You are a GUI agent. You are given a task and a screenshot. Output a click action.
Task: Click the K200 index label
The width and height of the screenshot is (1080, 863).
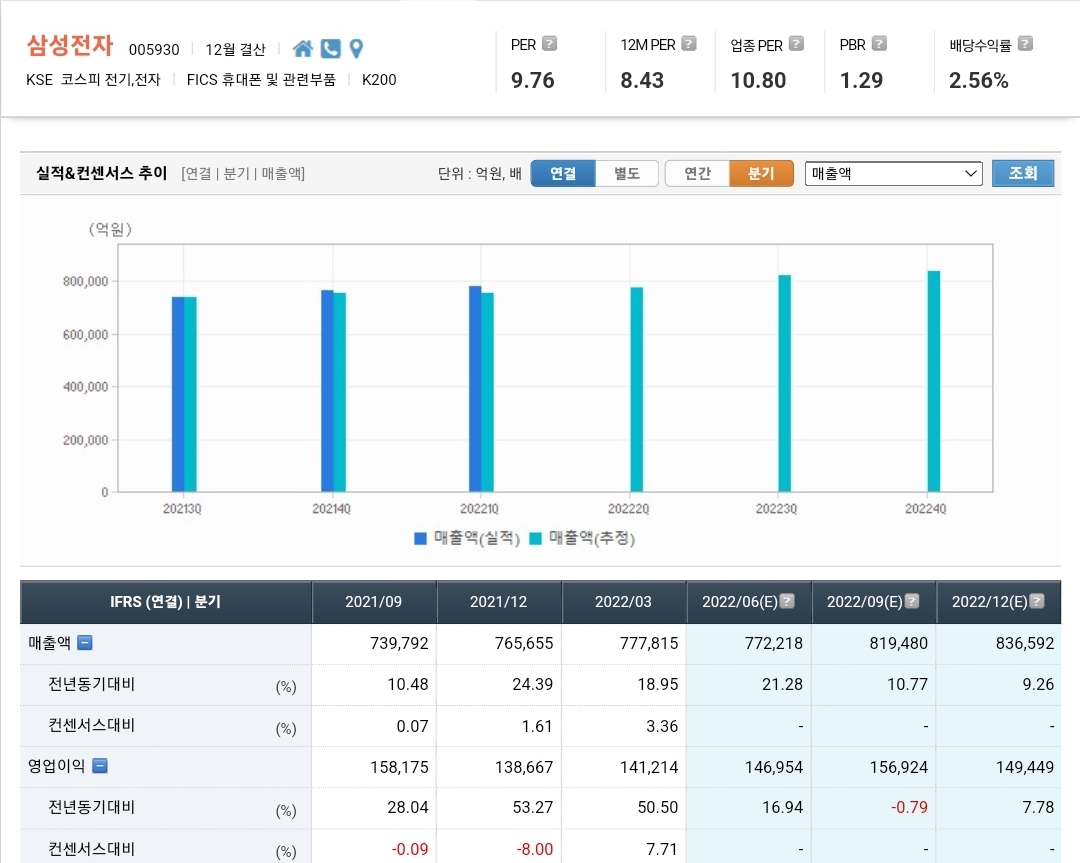click(379, 80)
